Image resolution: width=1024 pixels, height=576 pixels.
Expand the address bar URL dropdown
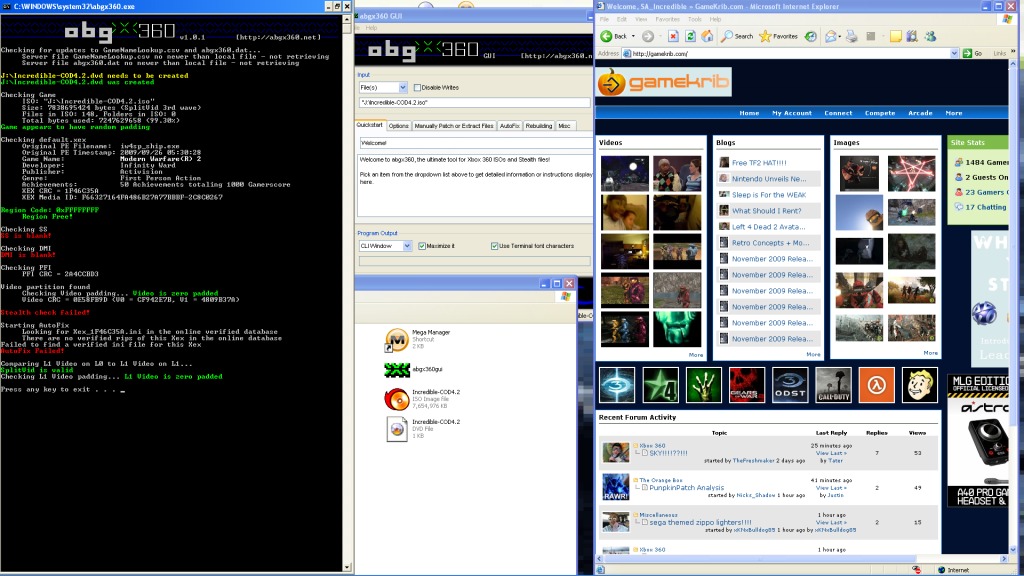pyautogui.click(x=954, y=54)
